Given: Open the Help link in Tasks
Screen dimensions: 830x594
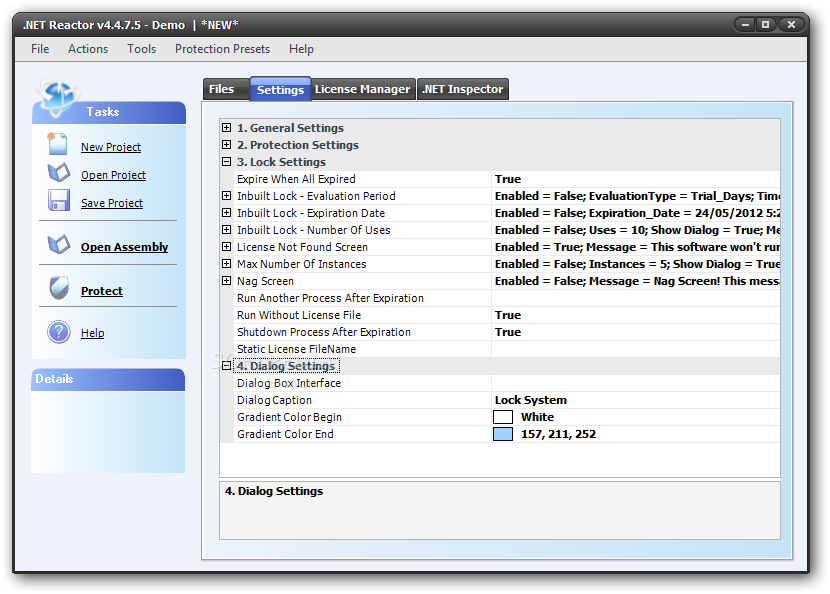Looking at the screenshot, I should point(93,333).
